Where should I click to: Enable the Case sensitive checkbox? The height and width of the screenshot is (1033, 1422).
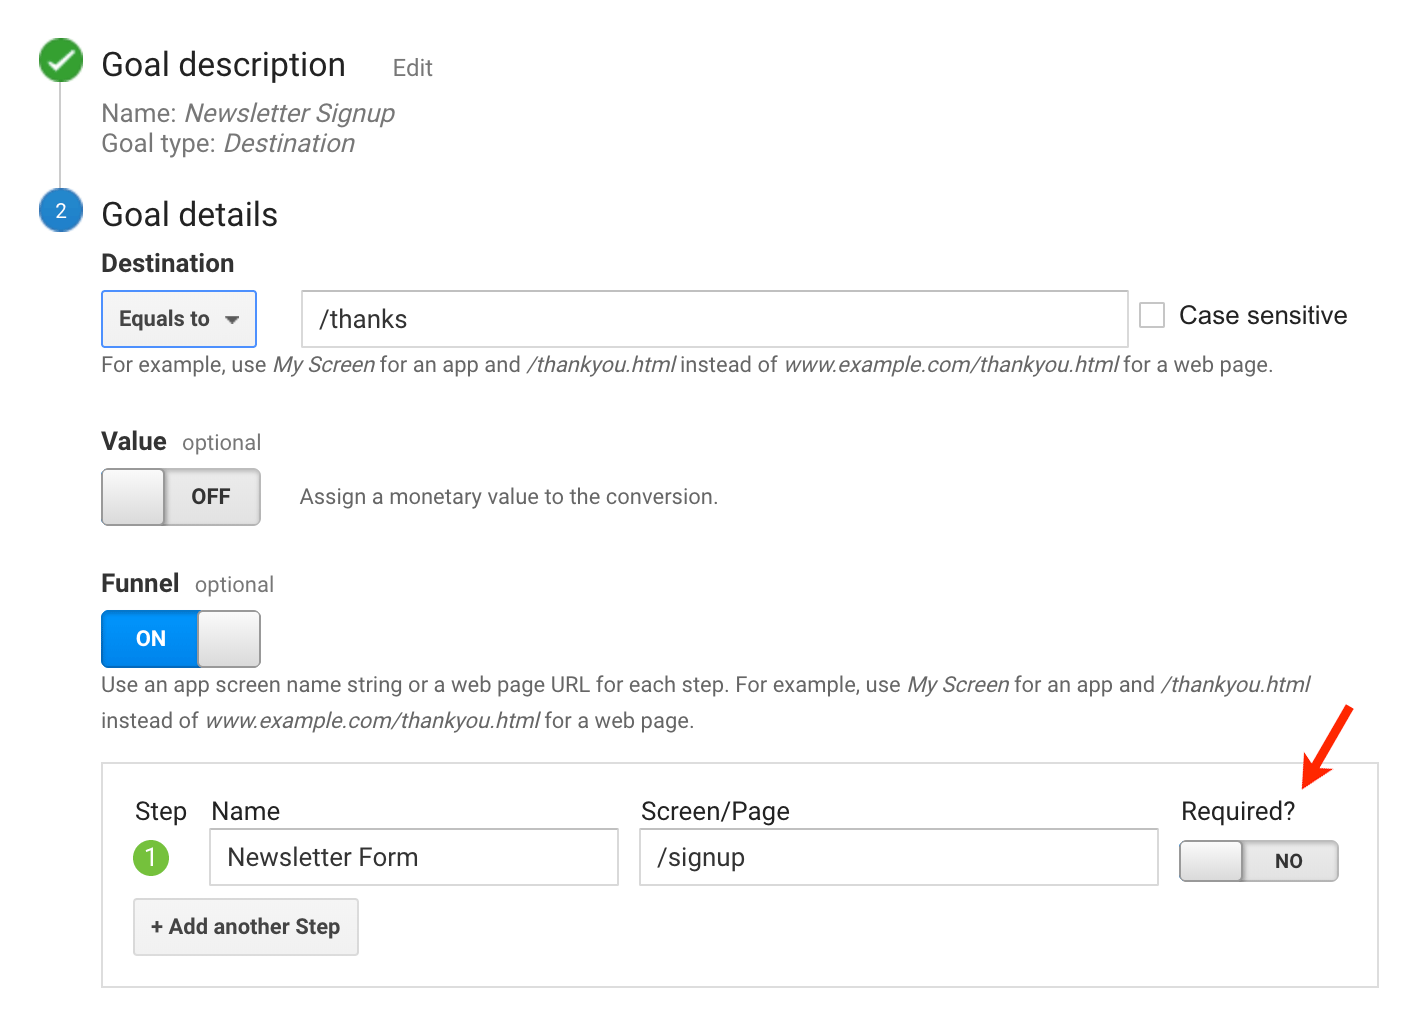[1152, 314]
